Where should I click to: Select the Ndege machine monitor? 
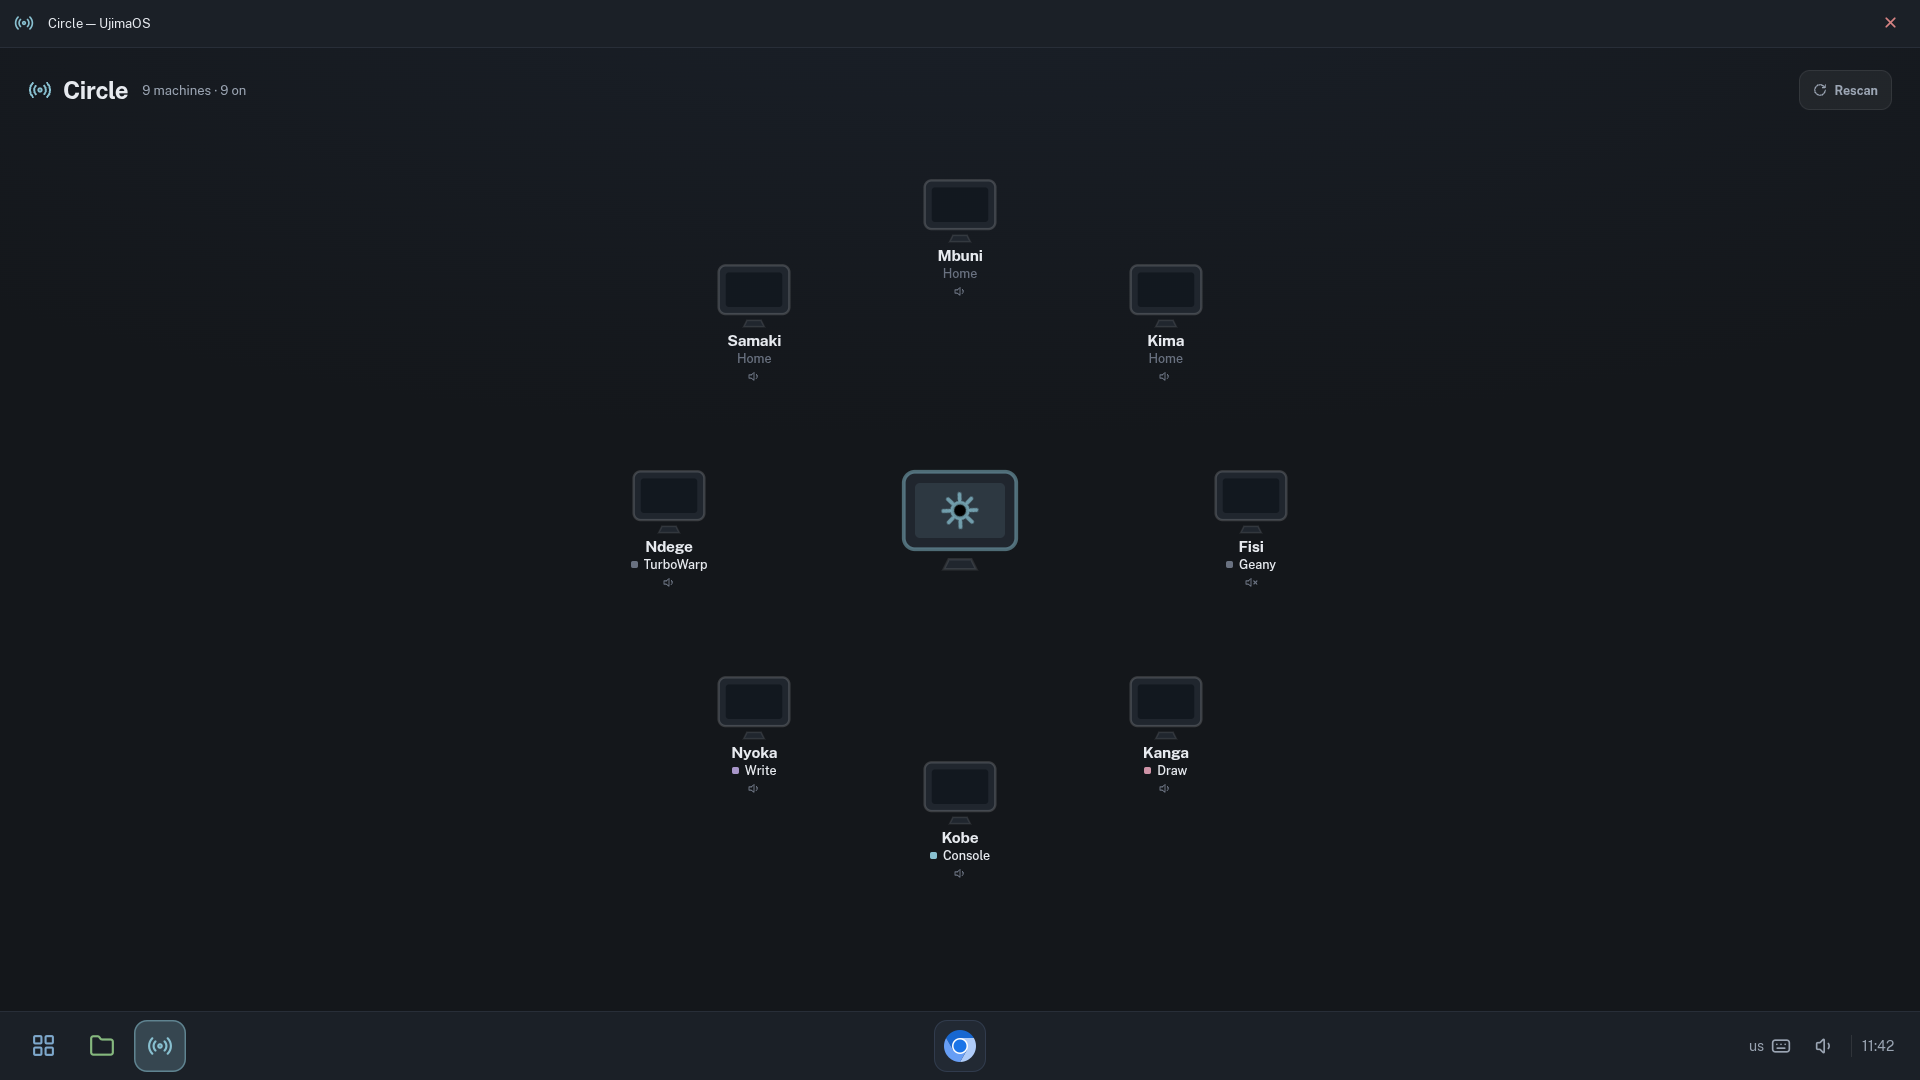tap(668, 501)
